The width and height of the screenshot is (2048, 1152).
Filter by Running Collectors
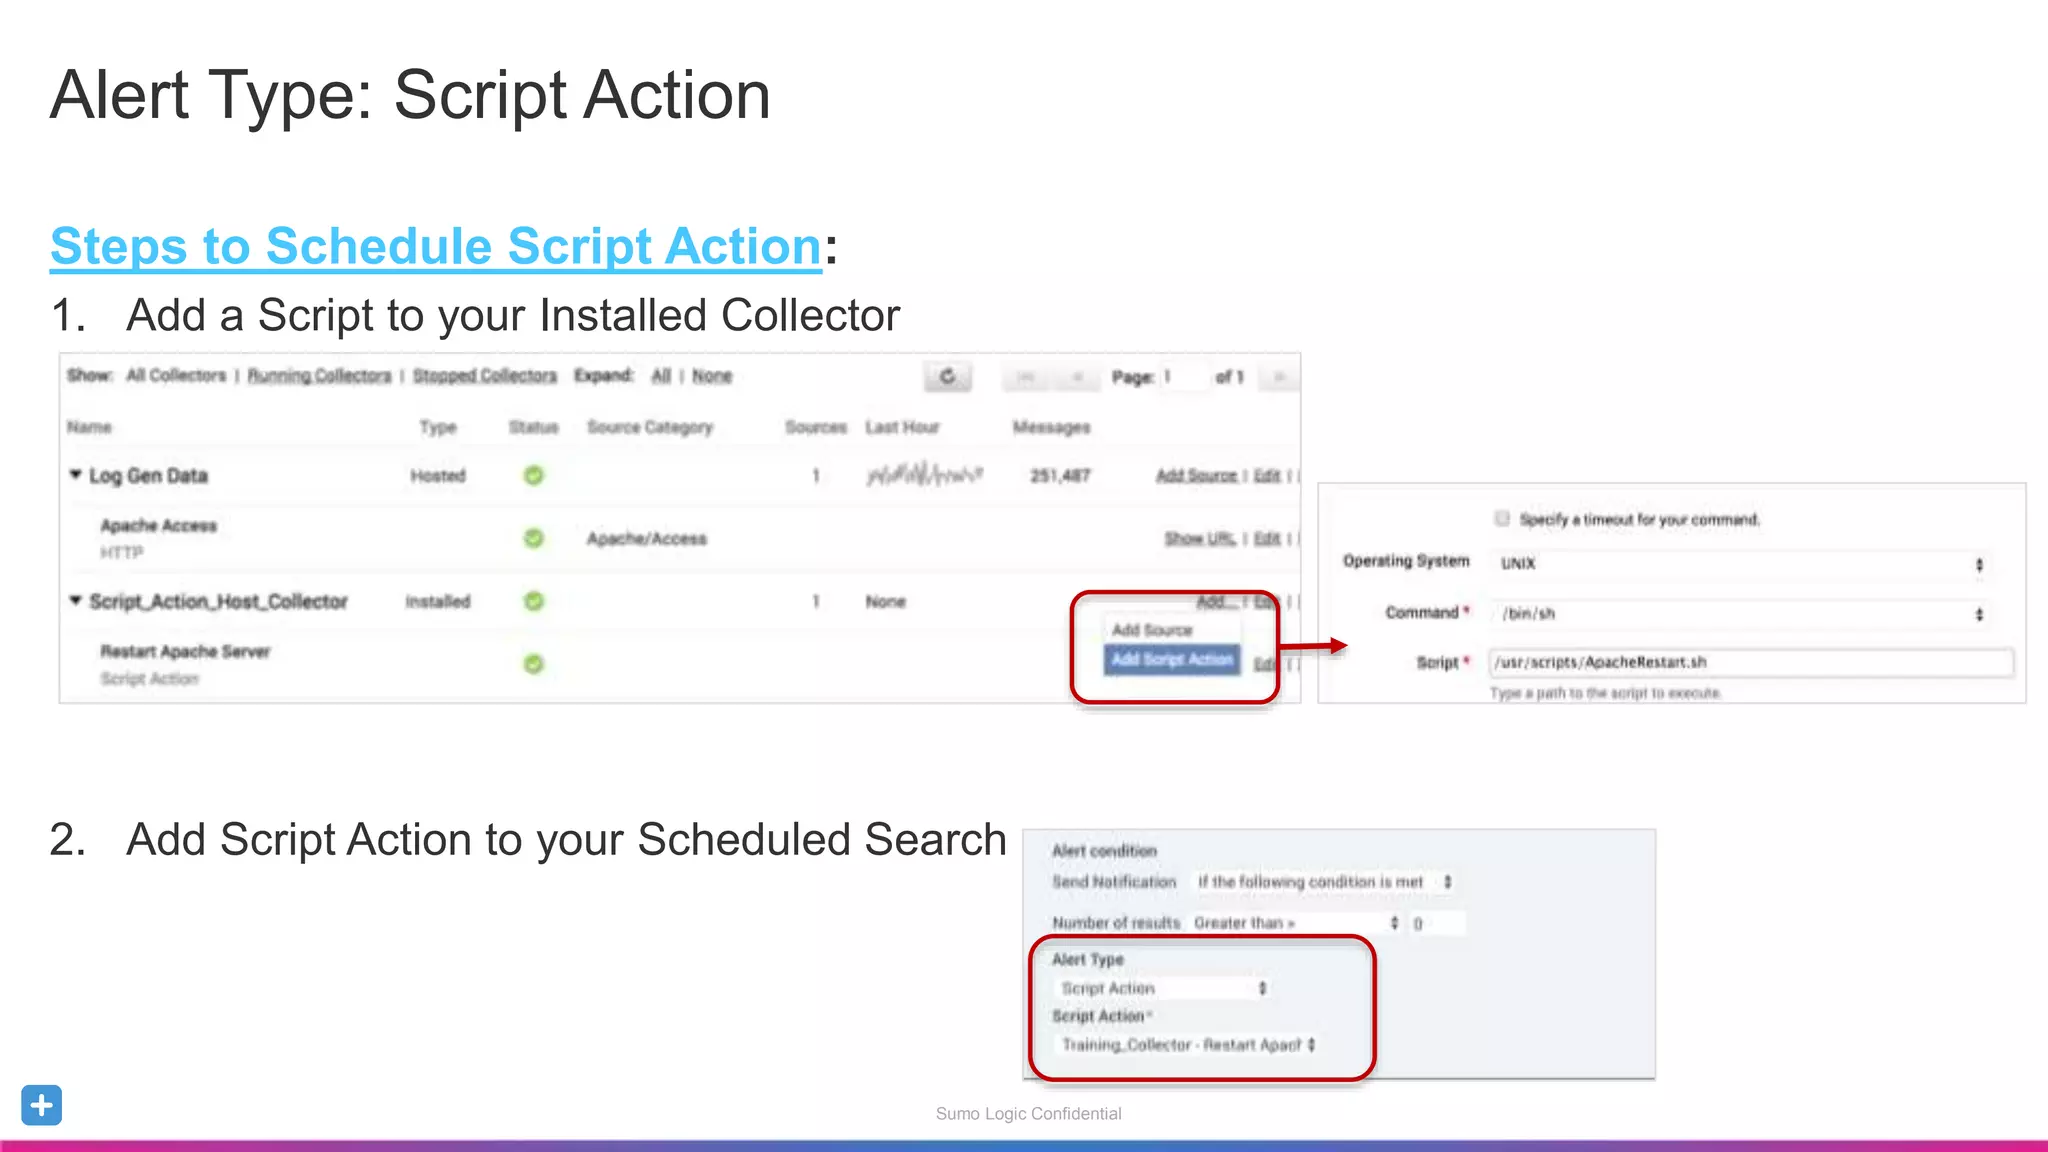pyautogui.click(x=319, y=375)
